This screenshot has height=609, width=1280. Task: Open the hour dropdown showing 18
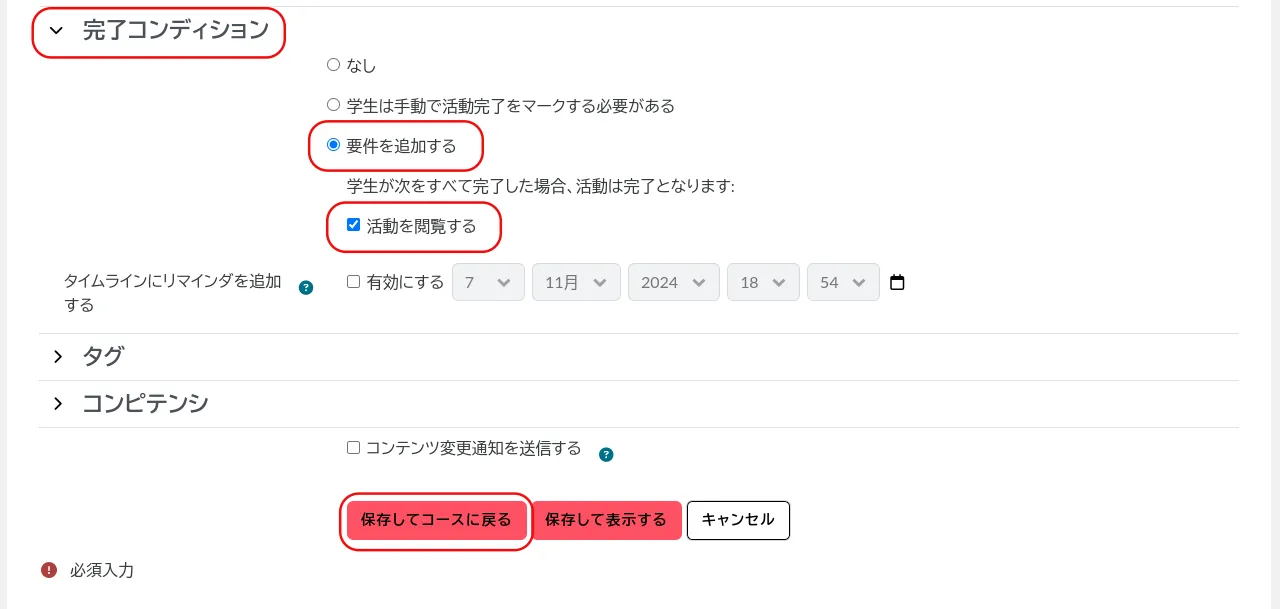(763, 283)
